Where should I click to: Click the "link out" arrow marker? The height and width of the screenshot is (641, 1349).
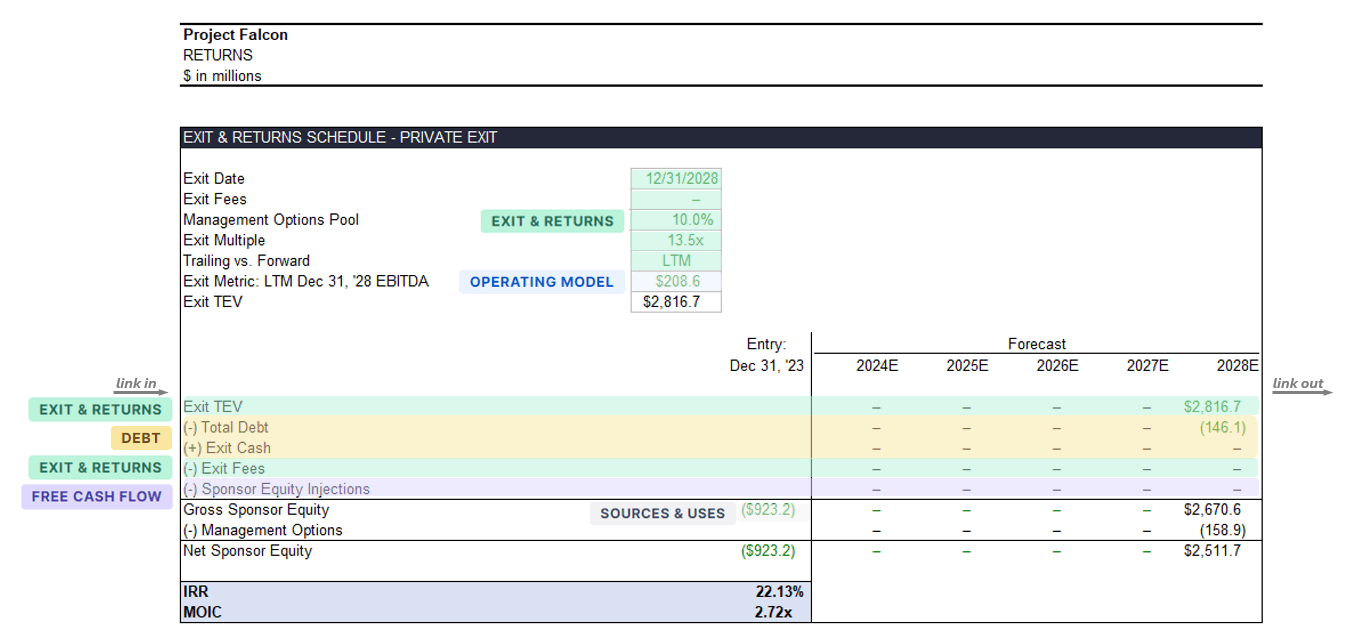click(x=1302, y=386)
